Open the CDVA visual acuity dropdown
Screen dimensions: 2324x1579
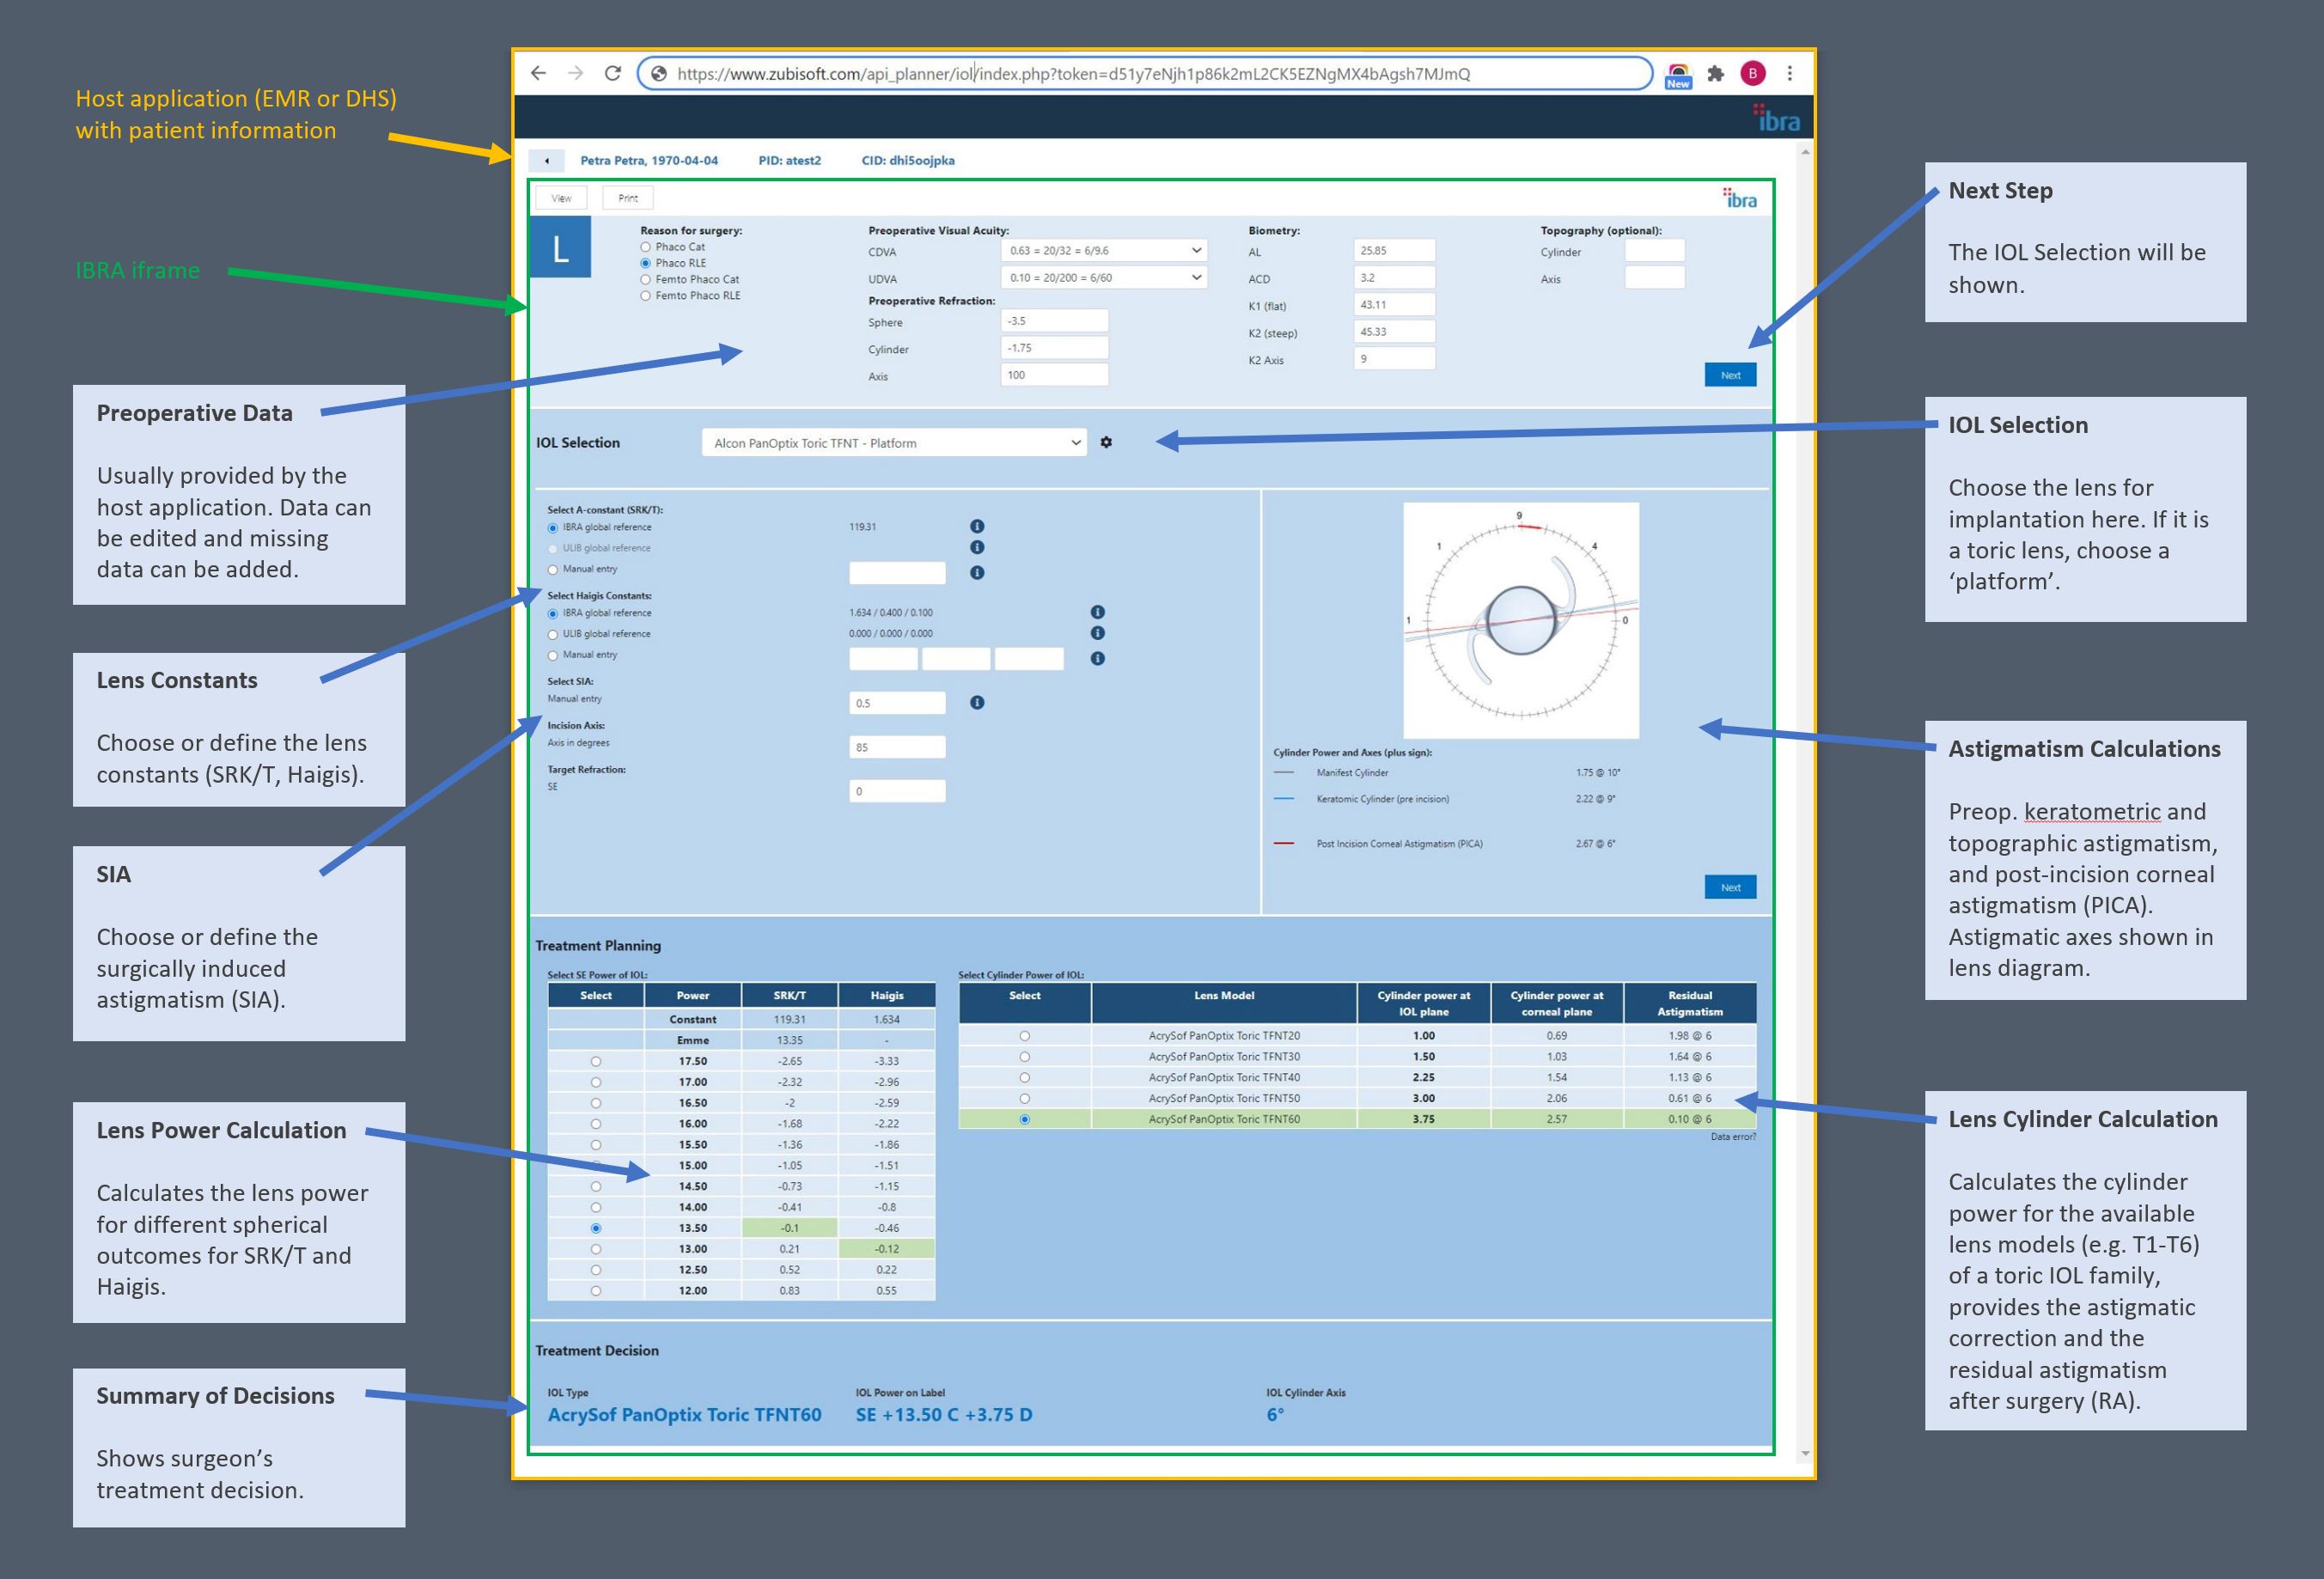coord(1104,250)
